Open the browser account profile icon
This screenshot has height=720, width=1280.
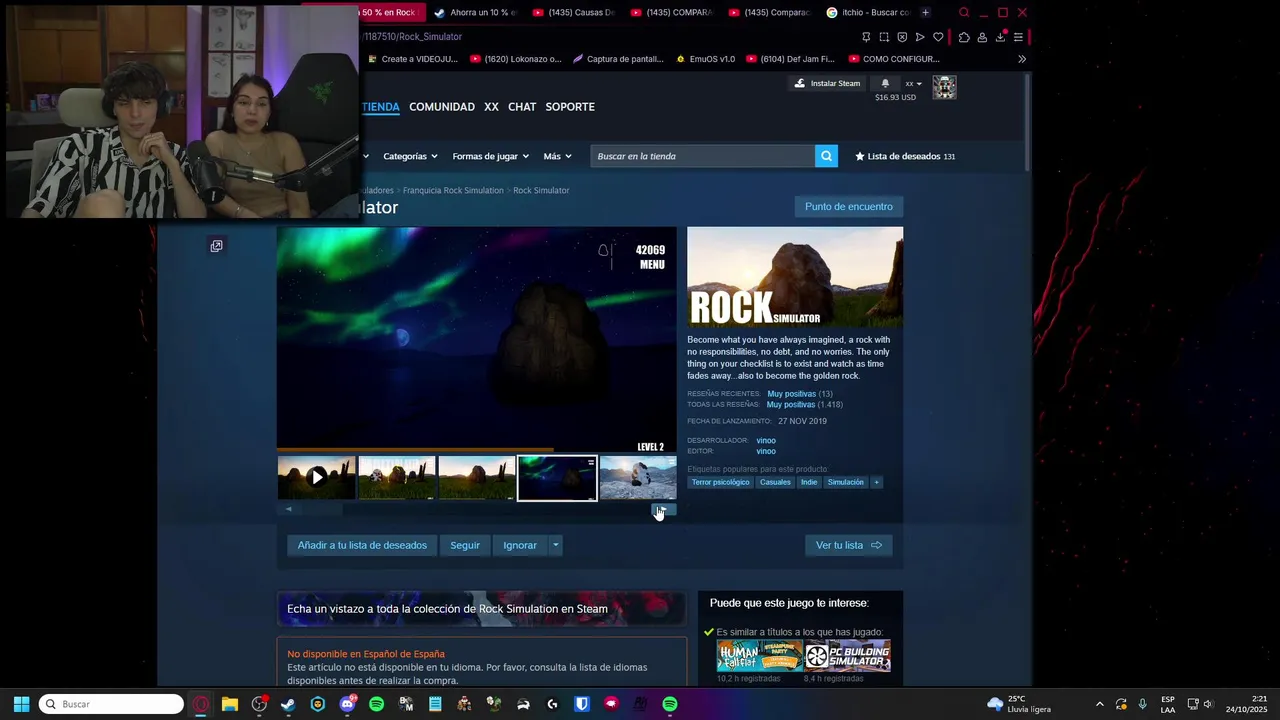pos(982,37)
